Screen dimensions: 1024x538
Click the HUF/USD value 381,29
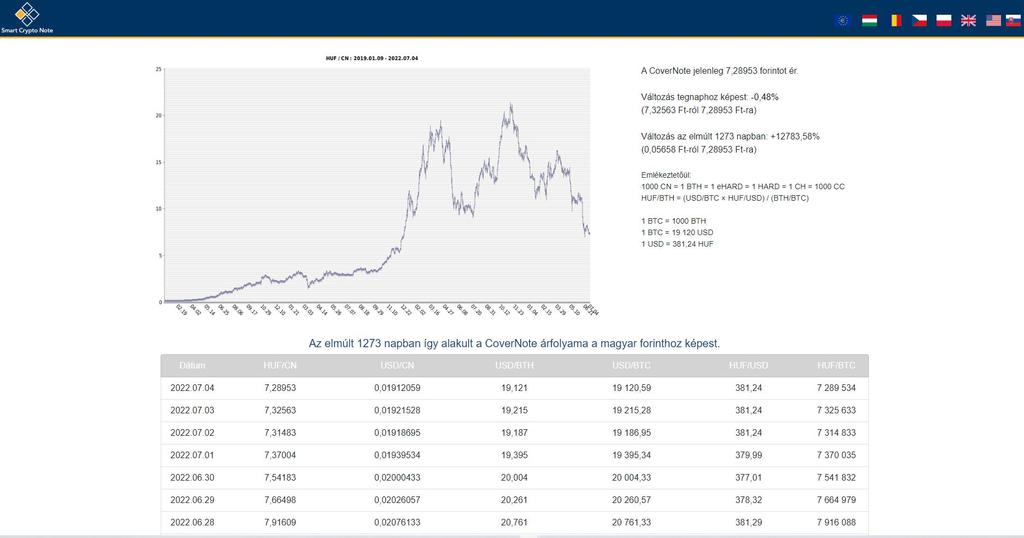coord(748,522)
